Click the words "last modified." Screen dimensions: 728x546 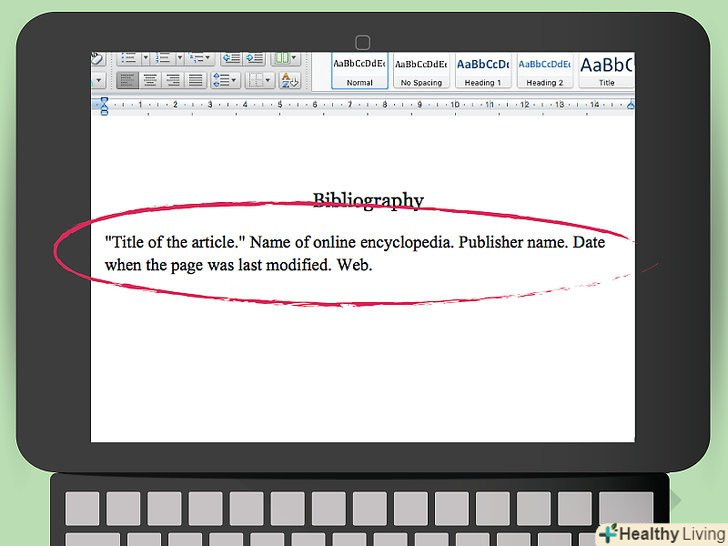(285, 265)
